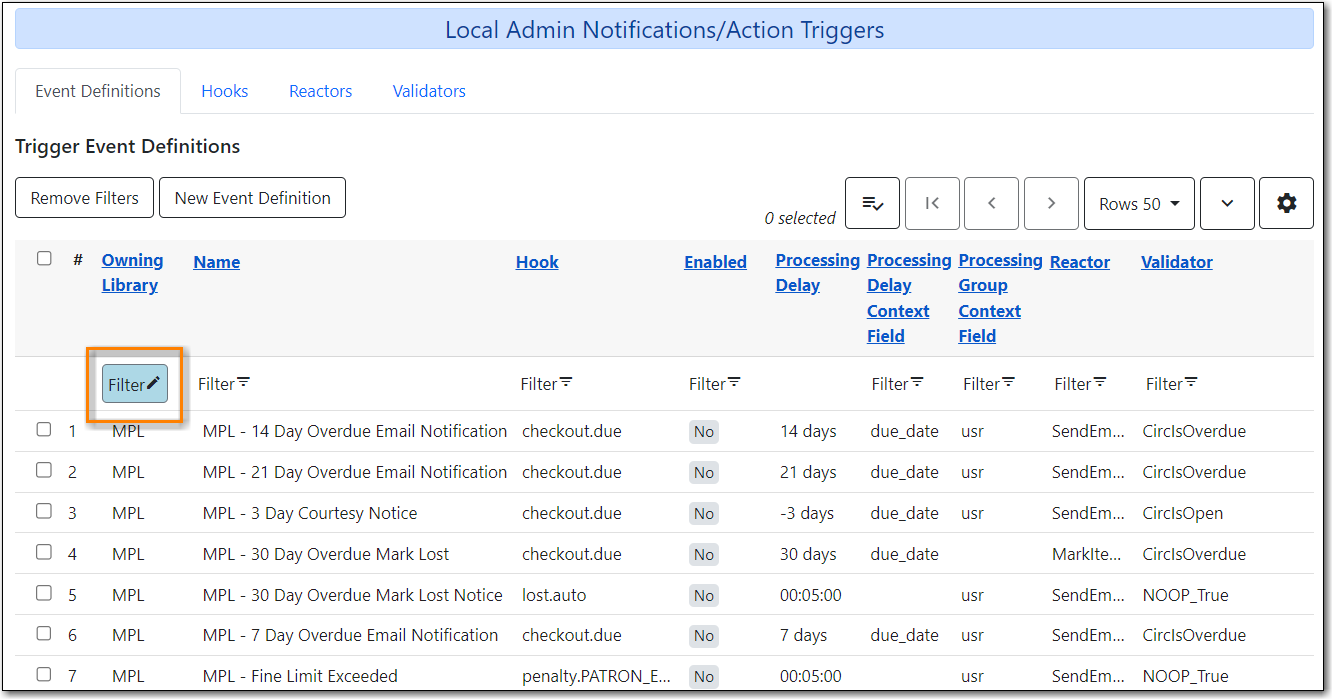Check the 14 Day Overdue Email Notification row
Viewport: 1332px width, 699px height.
pyautogui.click(x=44, y=430)
